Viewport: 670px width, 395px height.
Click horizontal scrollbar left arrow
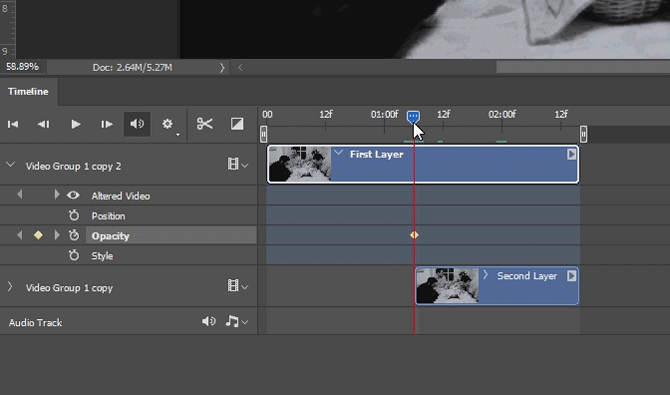240,67
